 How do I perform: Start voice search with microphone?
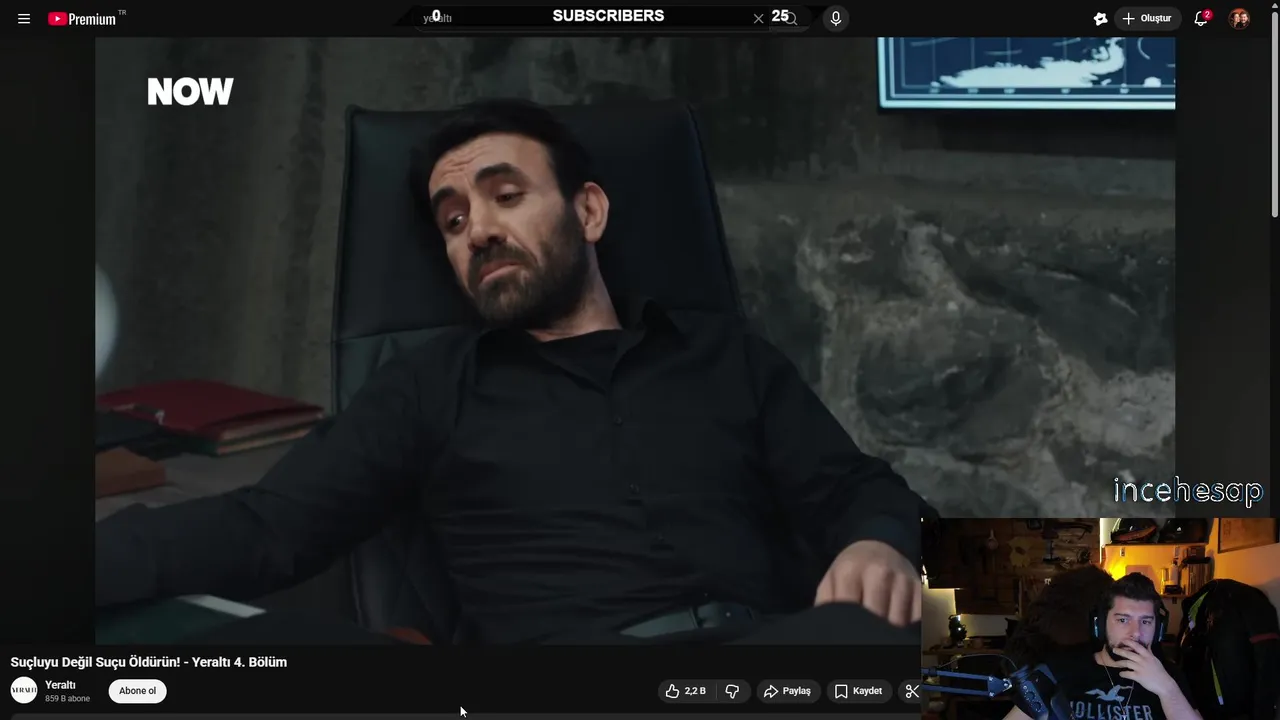click(836, 18)
